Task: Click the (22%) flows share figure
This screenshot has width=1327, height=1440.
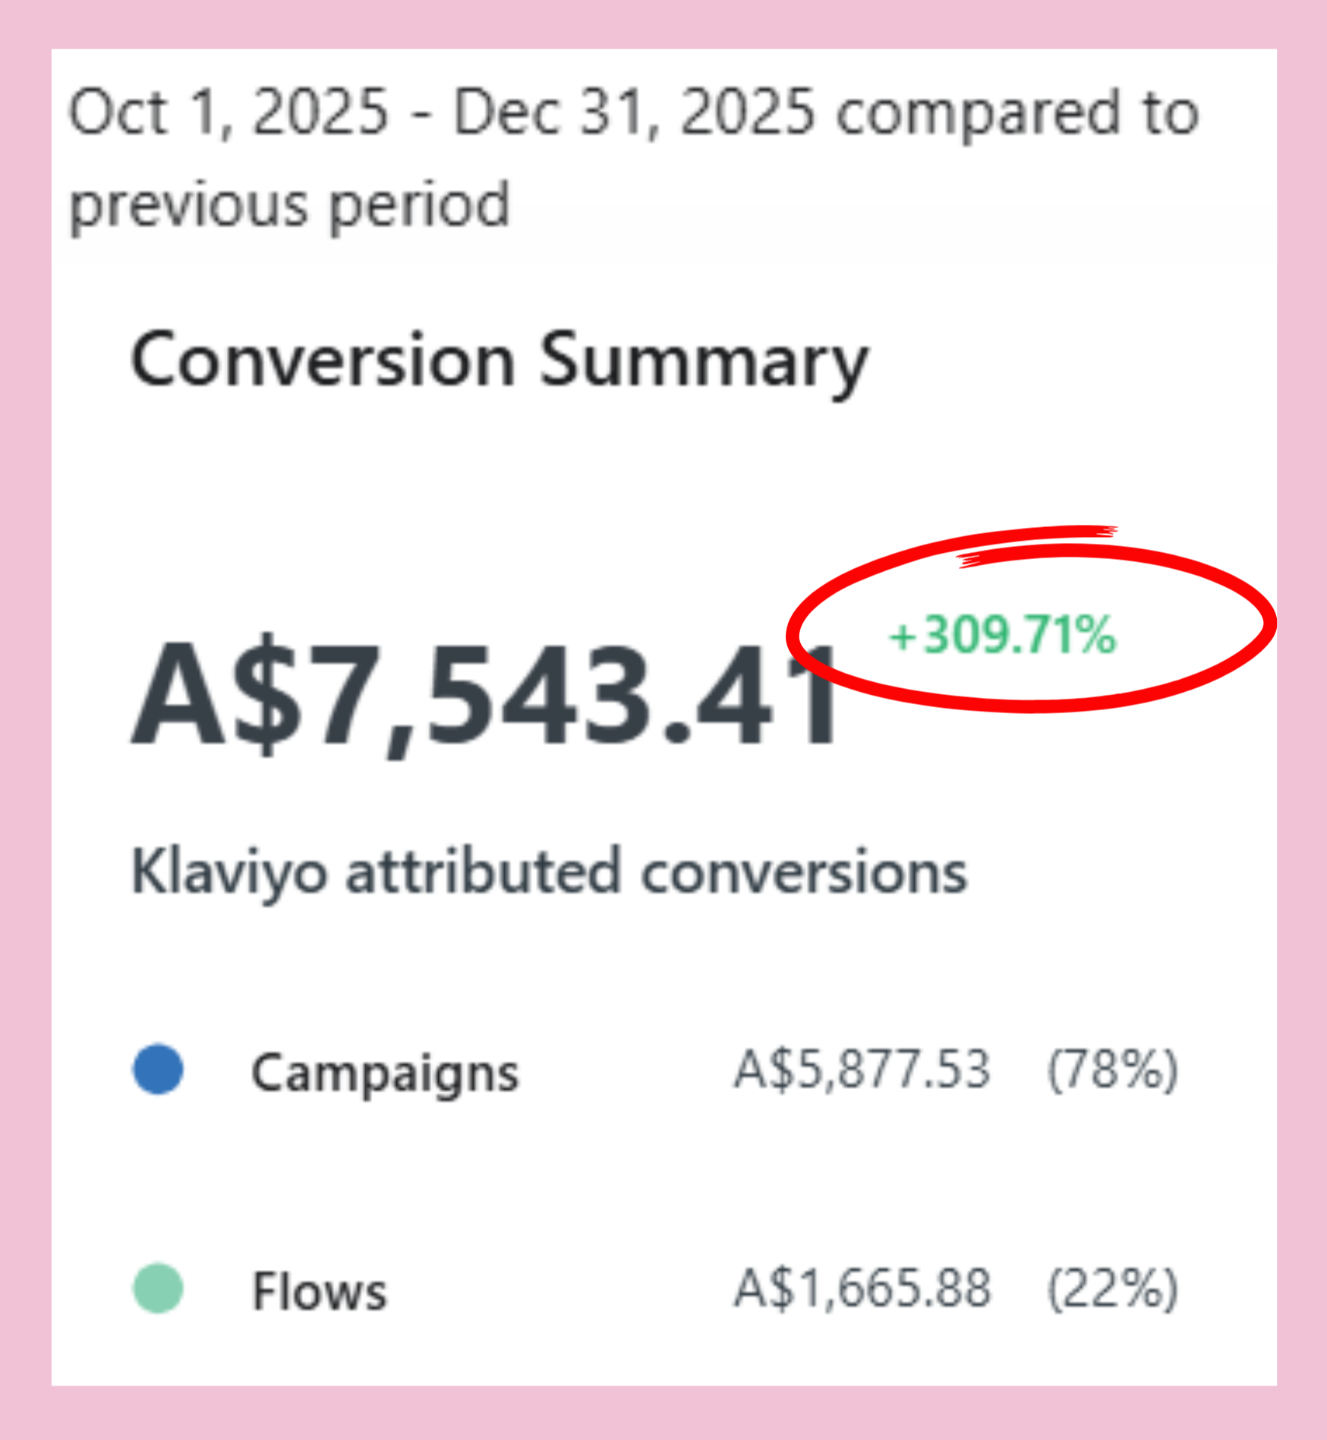Action: (1112, 1288)
